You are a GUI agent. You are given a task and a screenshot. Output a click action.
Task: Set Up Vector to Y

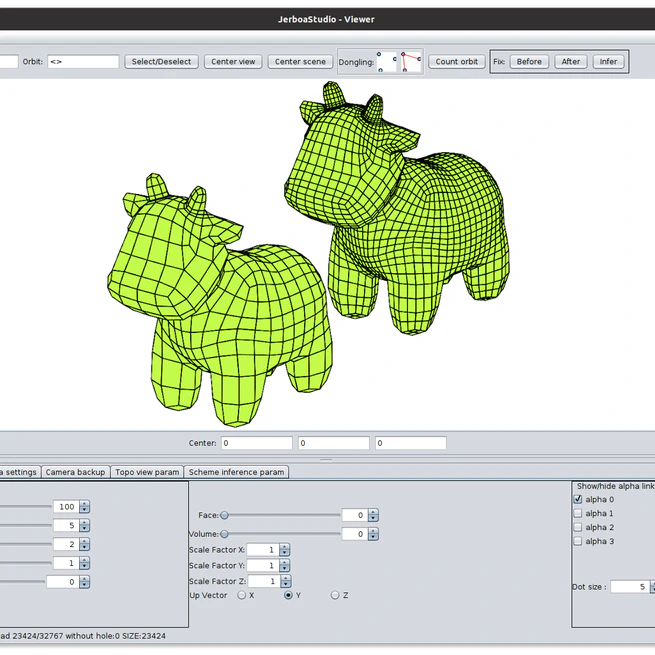pyautogui.click(x=288, y=595)
